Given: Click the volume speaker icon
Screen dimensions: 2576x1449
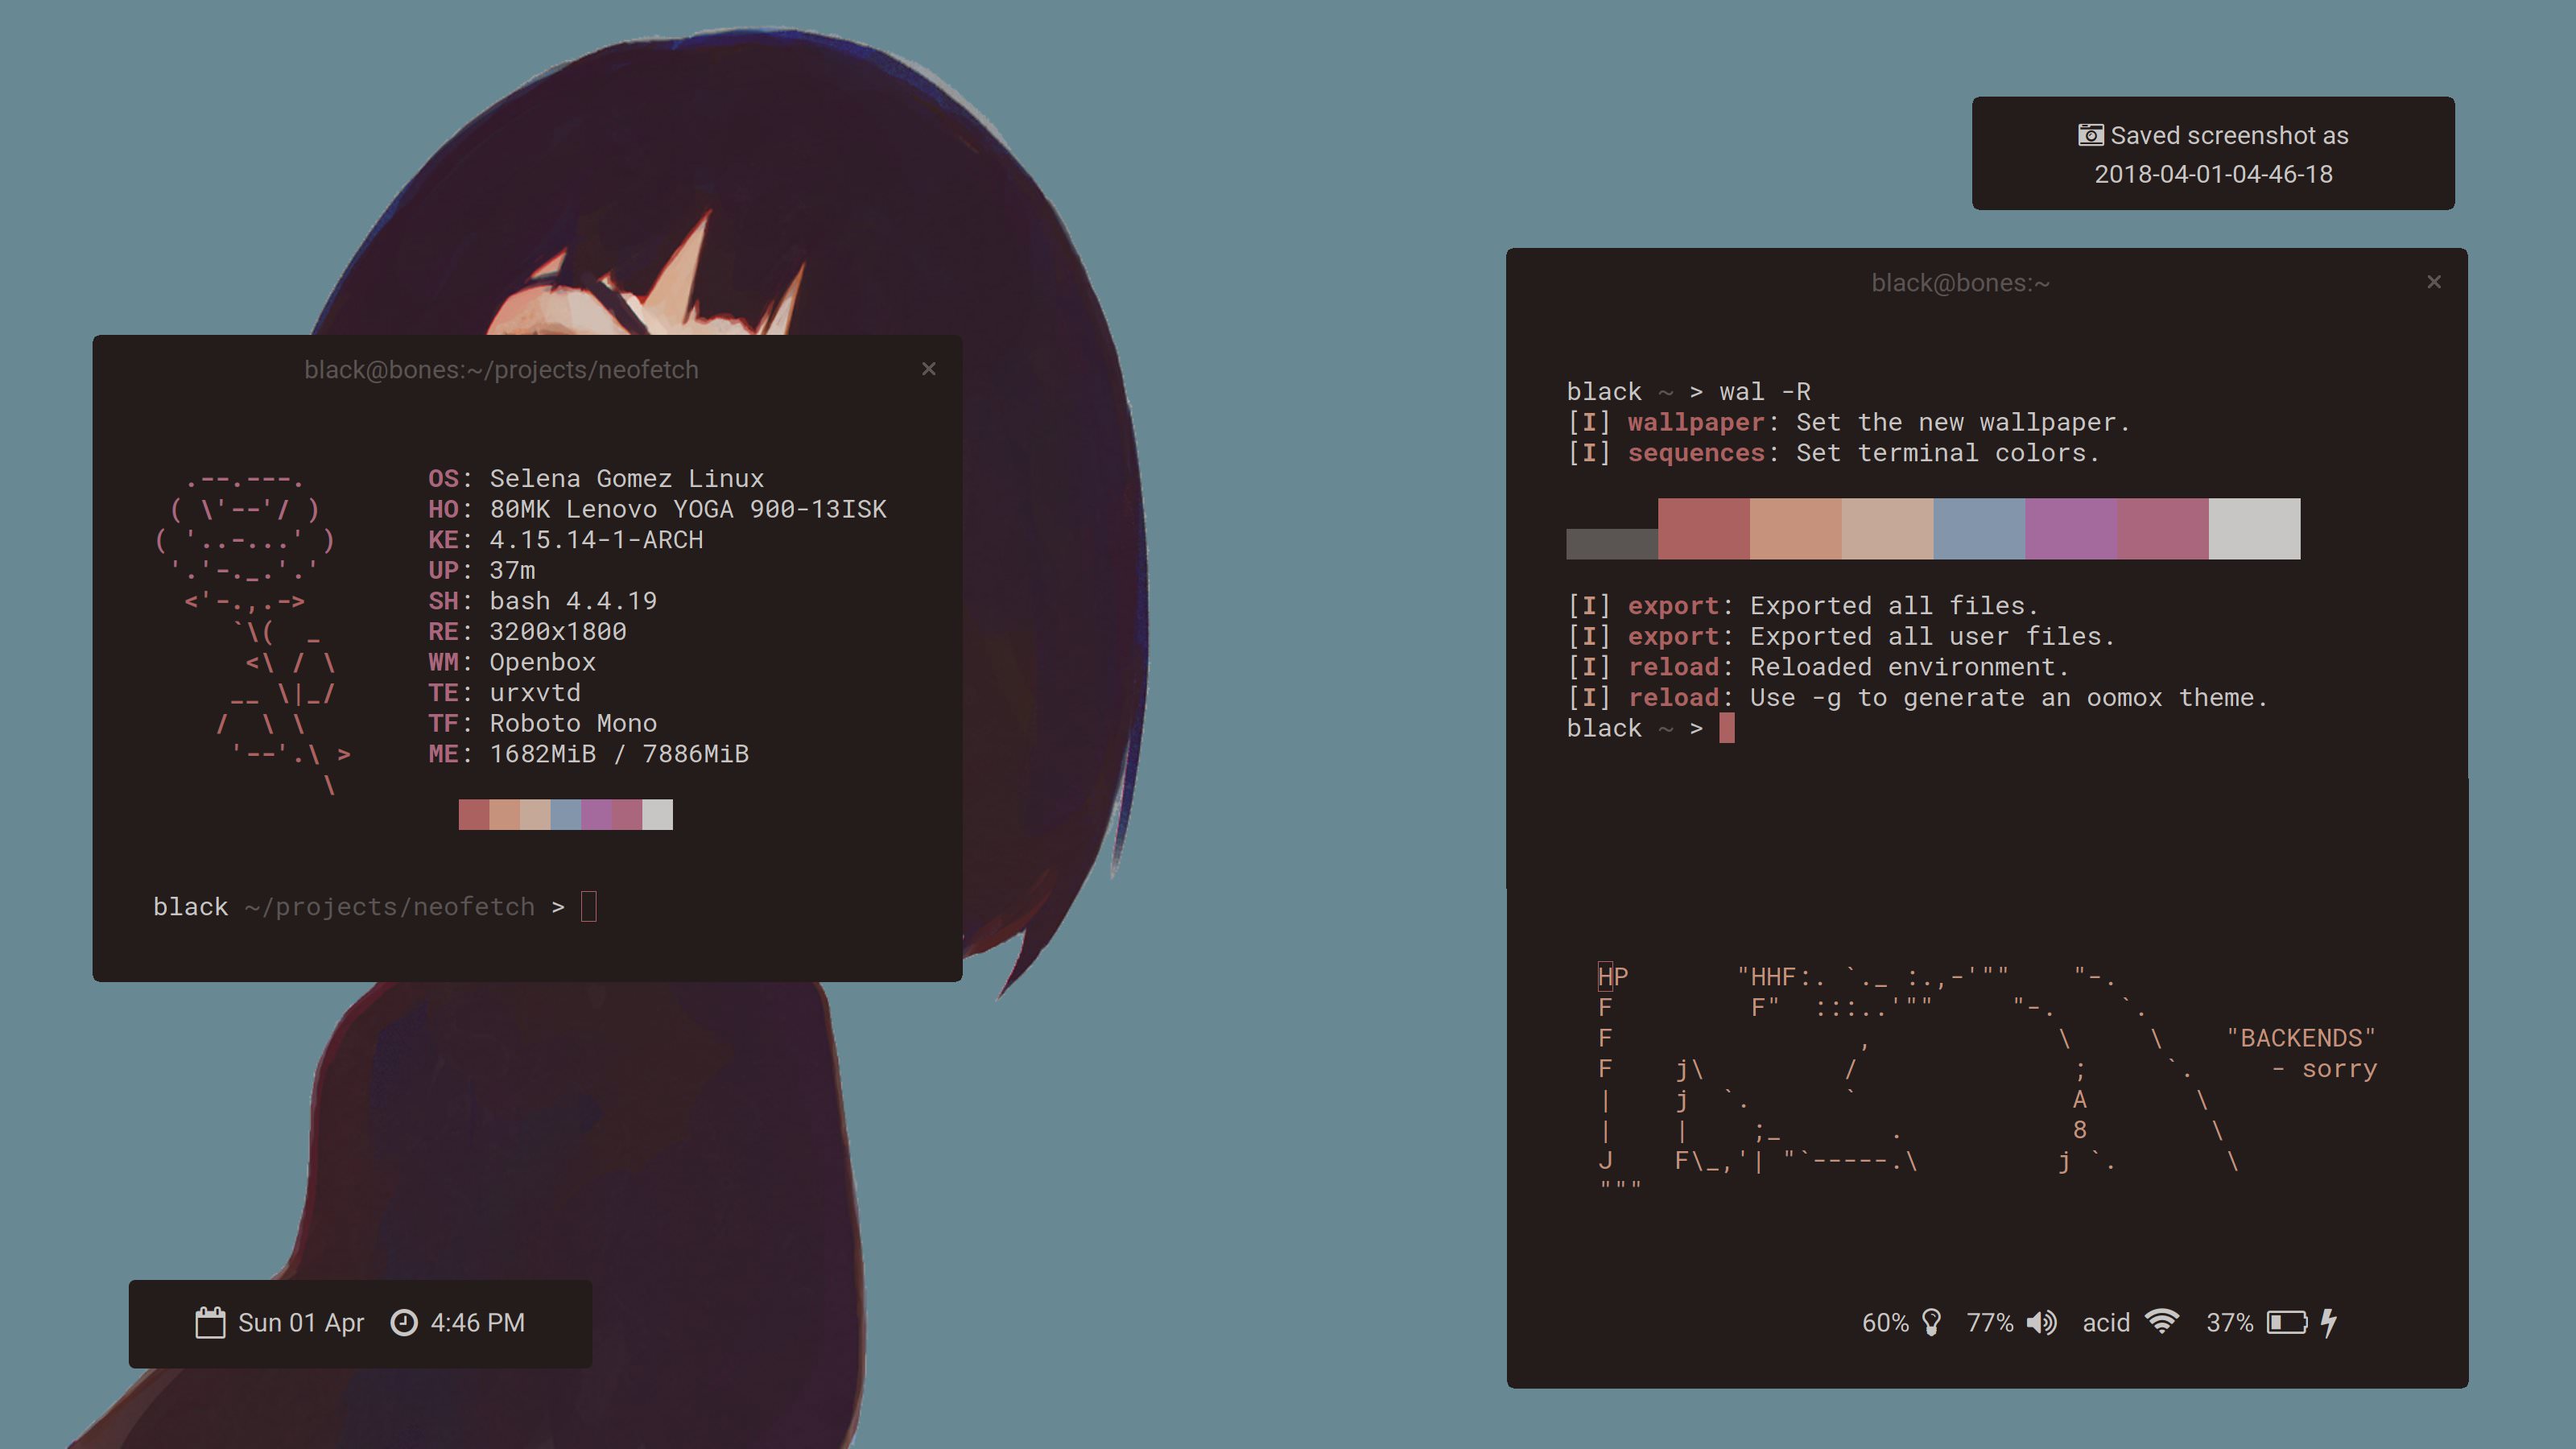Looking at the screenshot, I should (x=2041, y=1322).
